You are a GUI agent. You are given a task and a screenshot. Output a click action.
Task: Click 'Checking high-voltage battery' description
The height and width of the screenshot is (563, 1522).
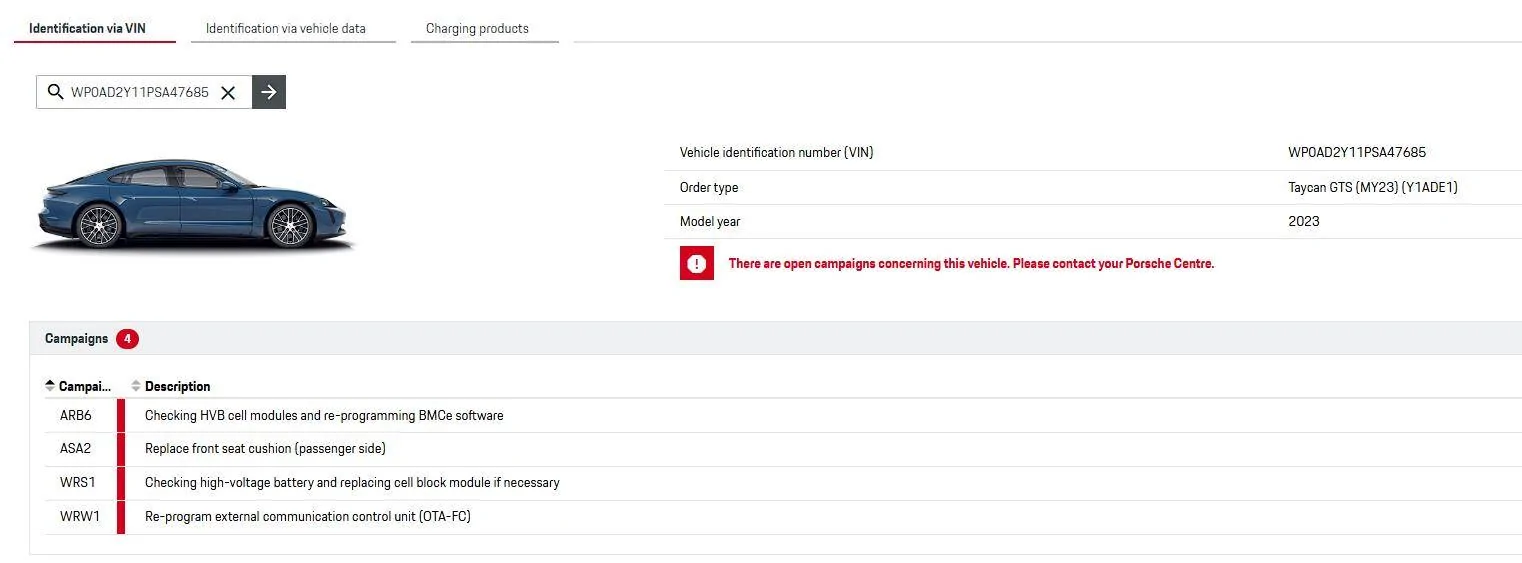pos(352,483)
